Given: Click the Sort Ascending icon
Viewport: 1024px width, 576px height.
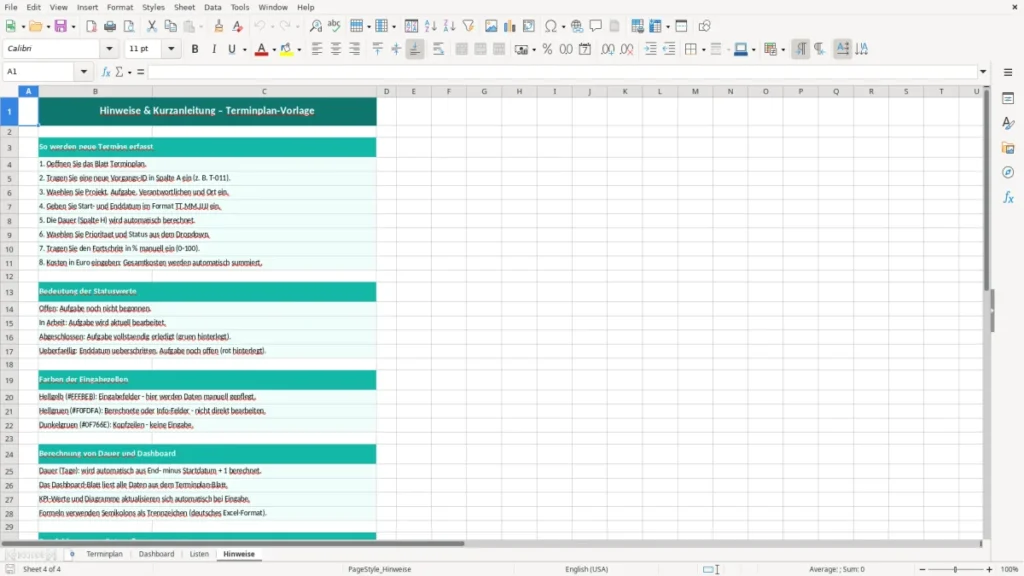Looking at the screenshot, I should pyautogui.click(x=430, y=26).
